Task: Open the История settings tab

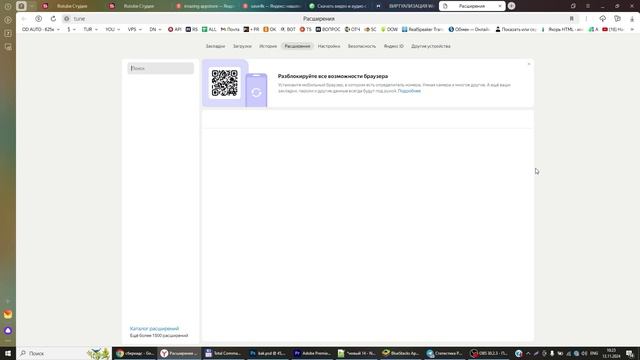Action: click(x=268, y=46)
